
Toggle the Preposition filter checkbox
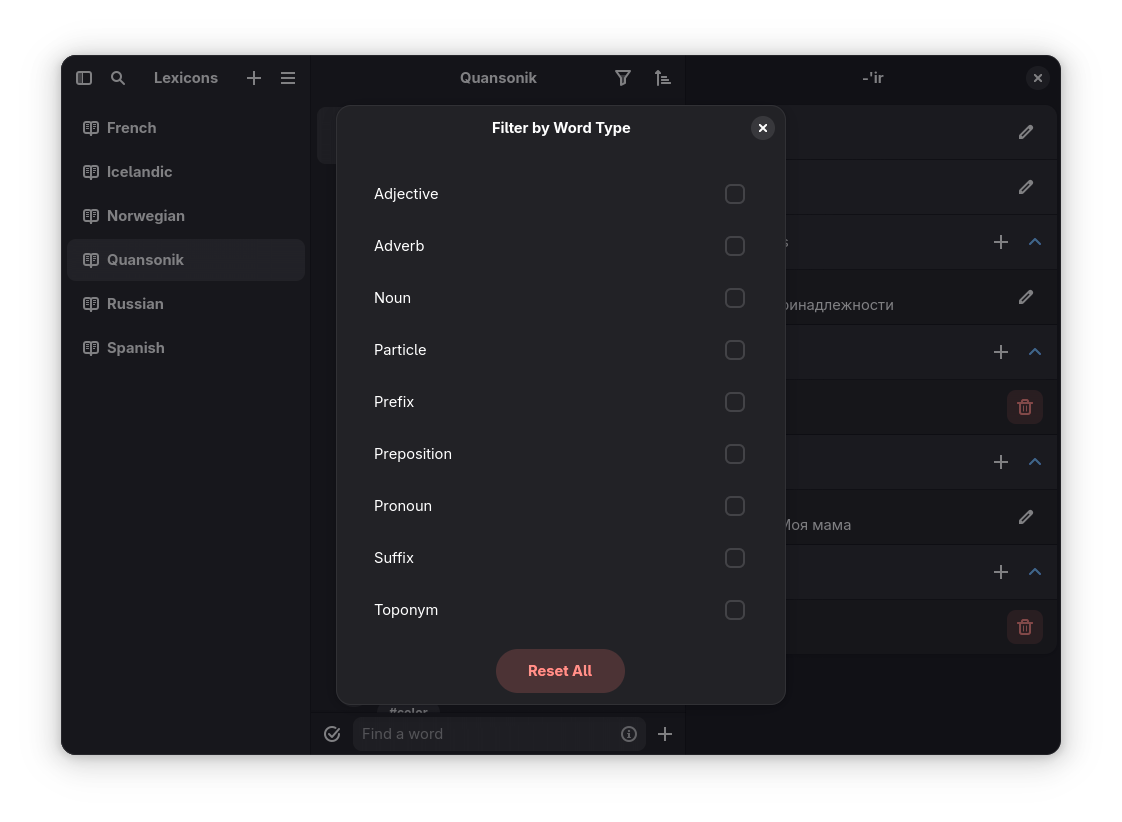(x=735, y=454)
